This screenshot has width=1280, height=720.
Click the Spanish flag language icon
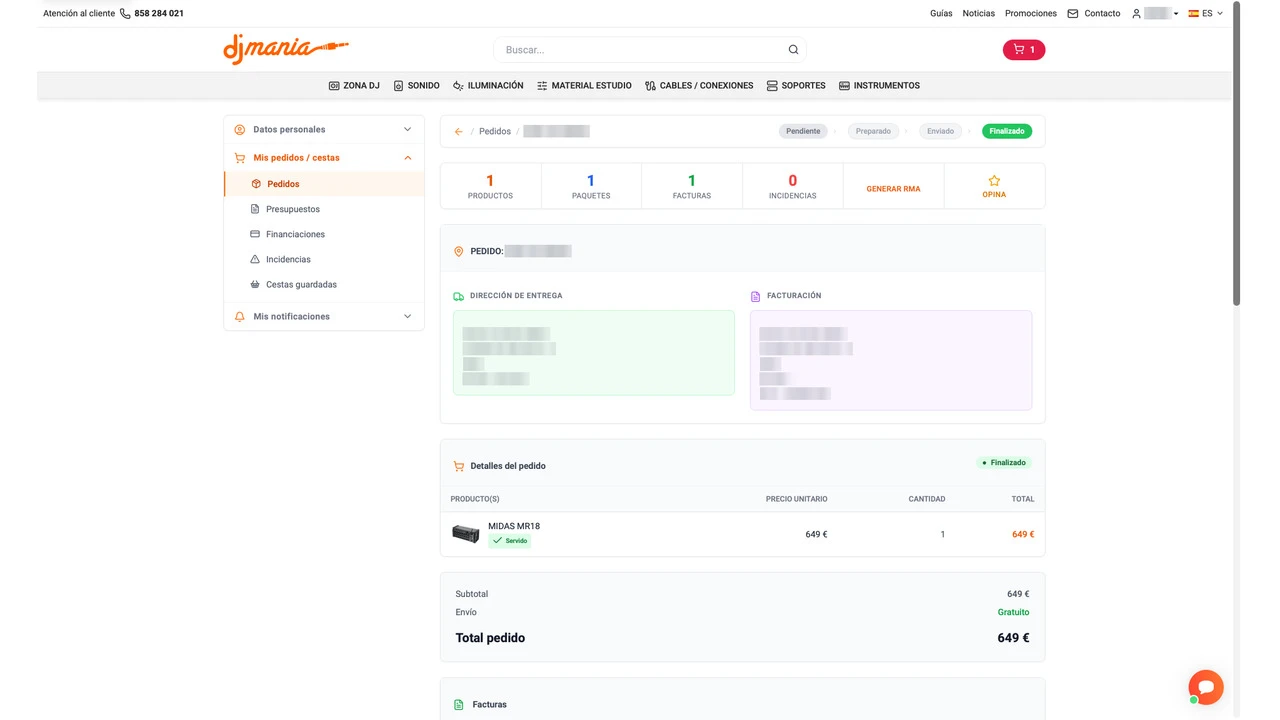(x=1193, y=14)
